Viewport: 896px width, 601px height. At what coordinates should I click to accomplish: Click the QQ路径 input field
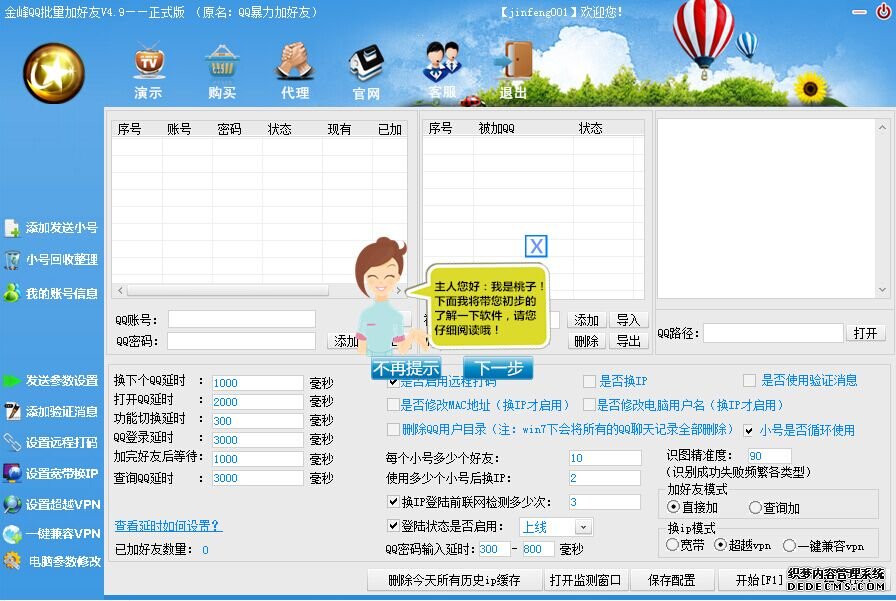click(x=772, y=333)
